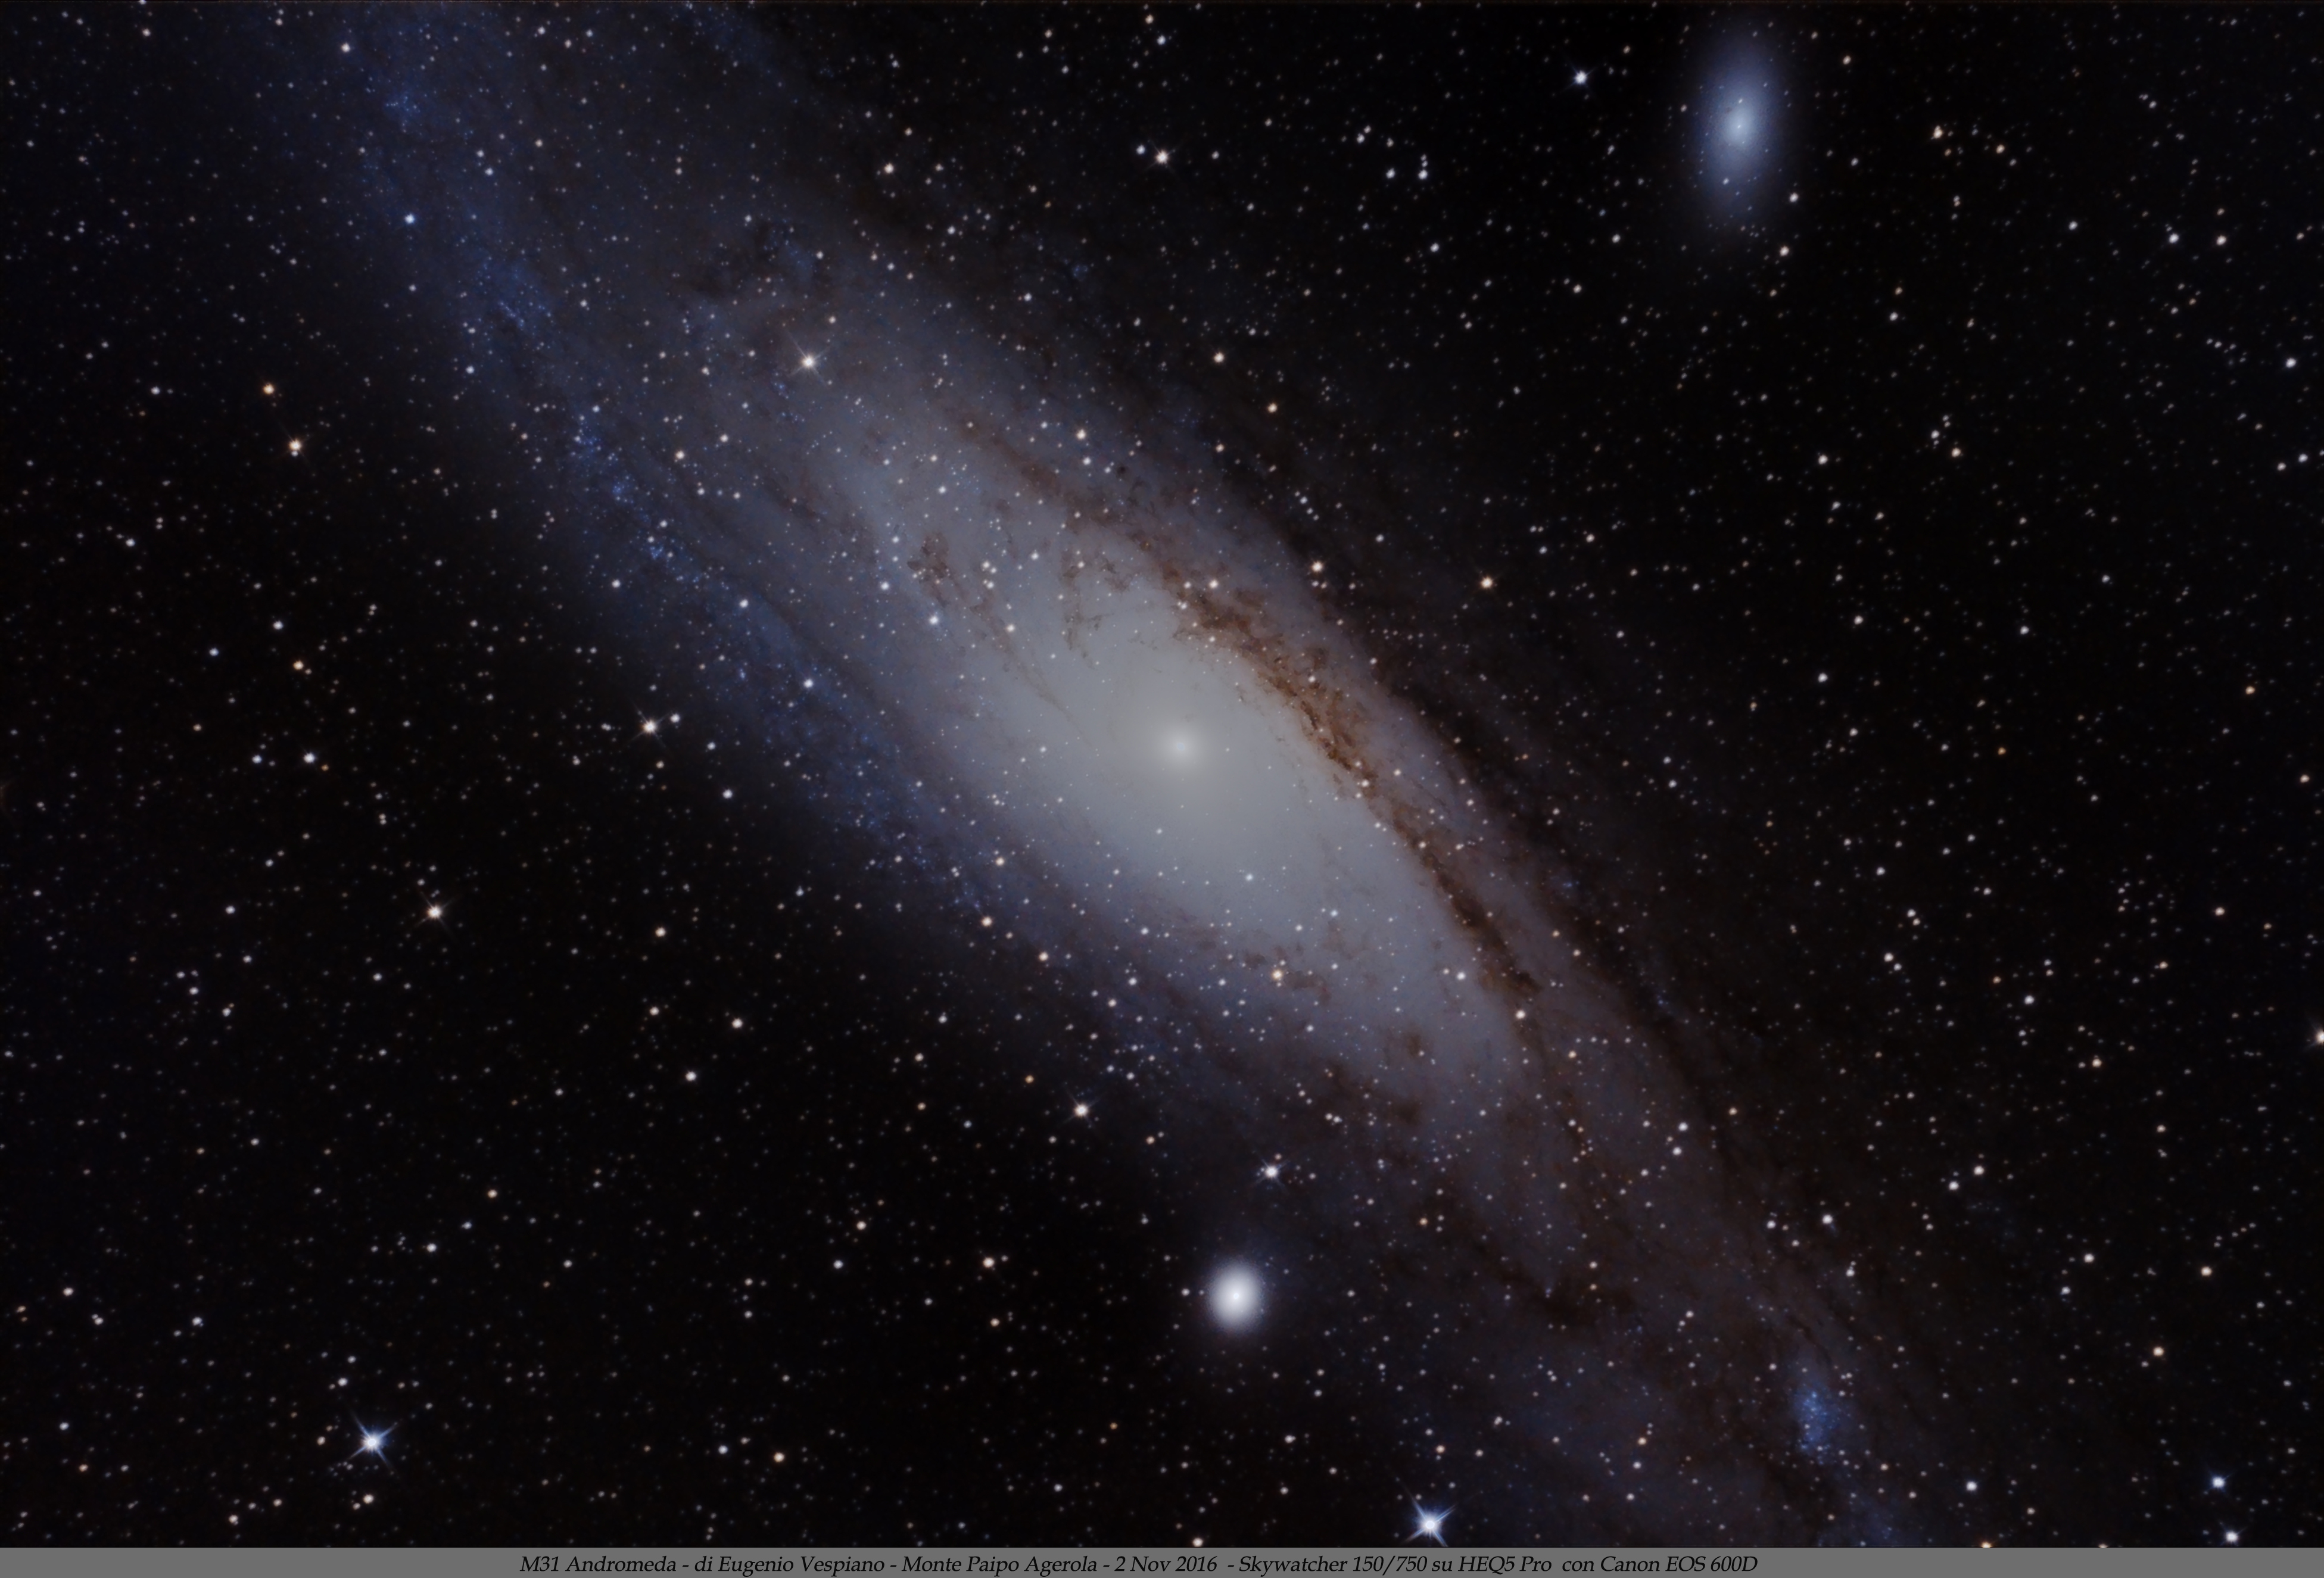
Task: Click the "HEQ5 Pro" mount text
Action: coord(1505,1564)
